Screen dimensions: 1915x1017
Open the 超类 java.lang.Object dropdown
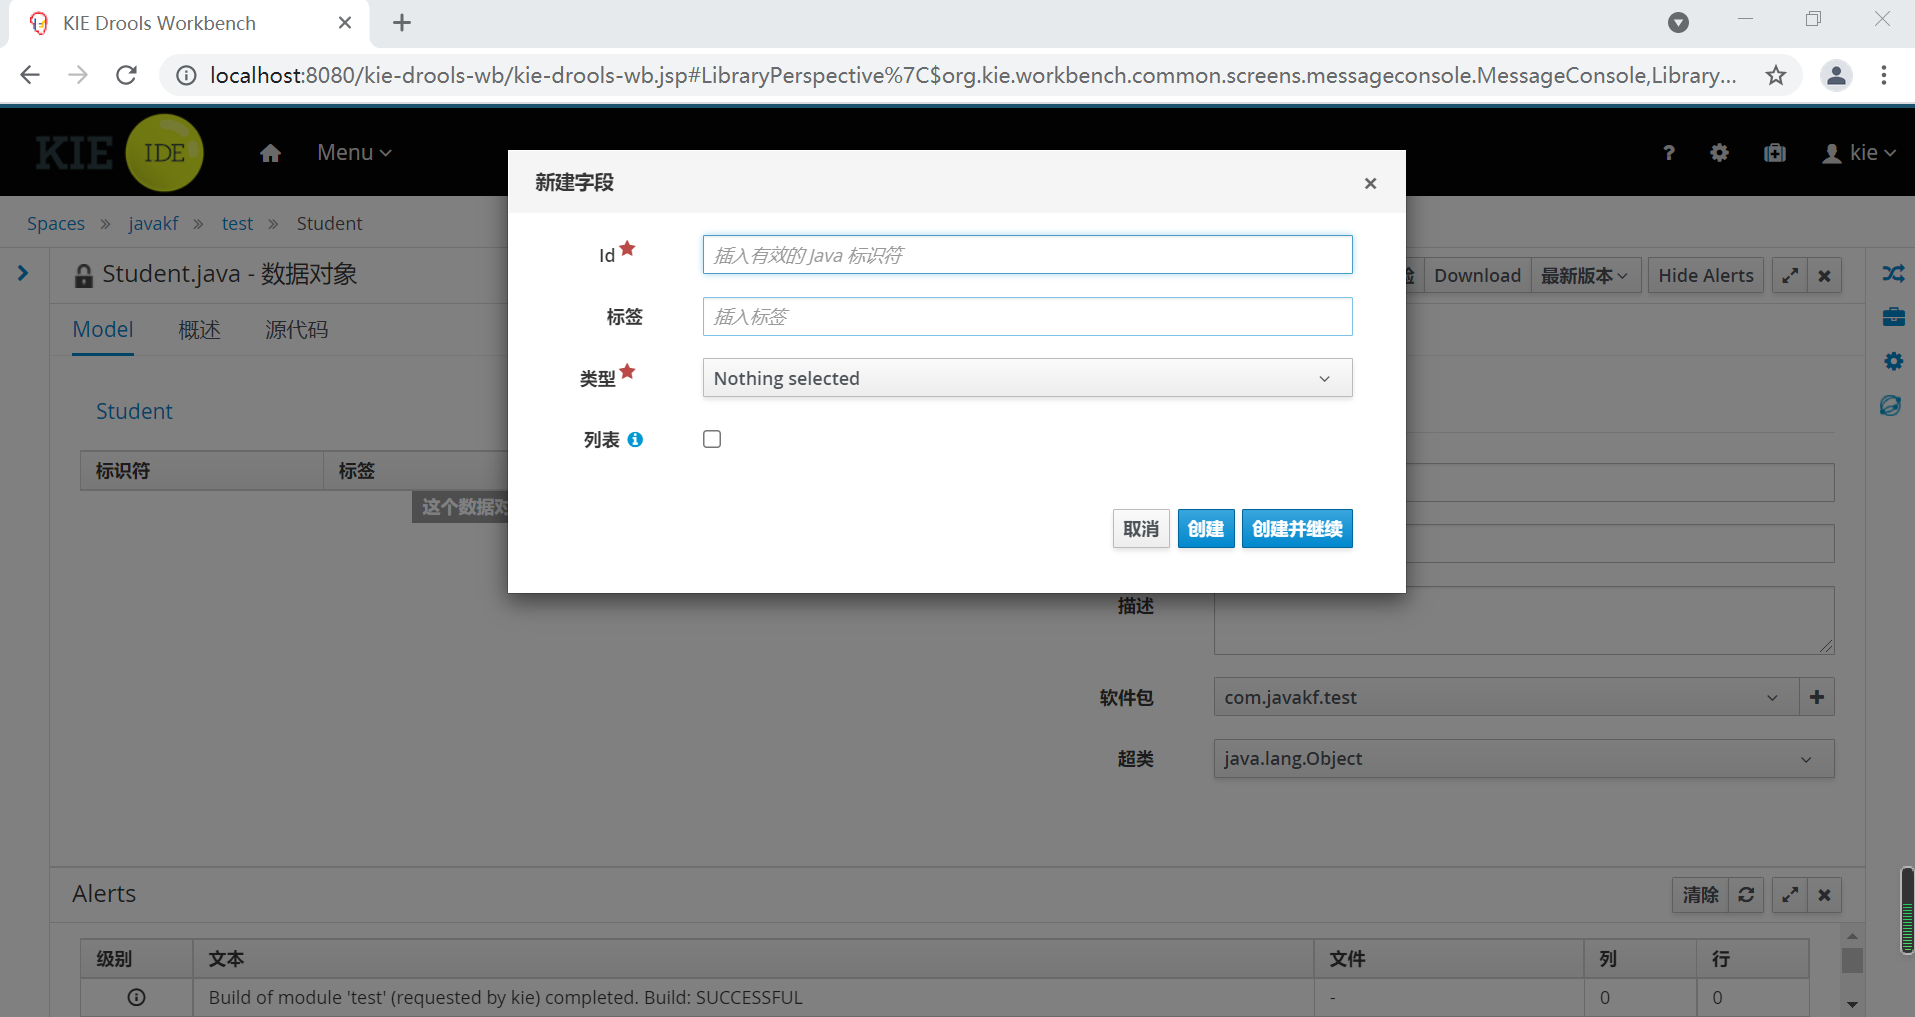[x=1524, y=758]
